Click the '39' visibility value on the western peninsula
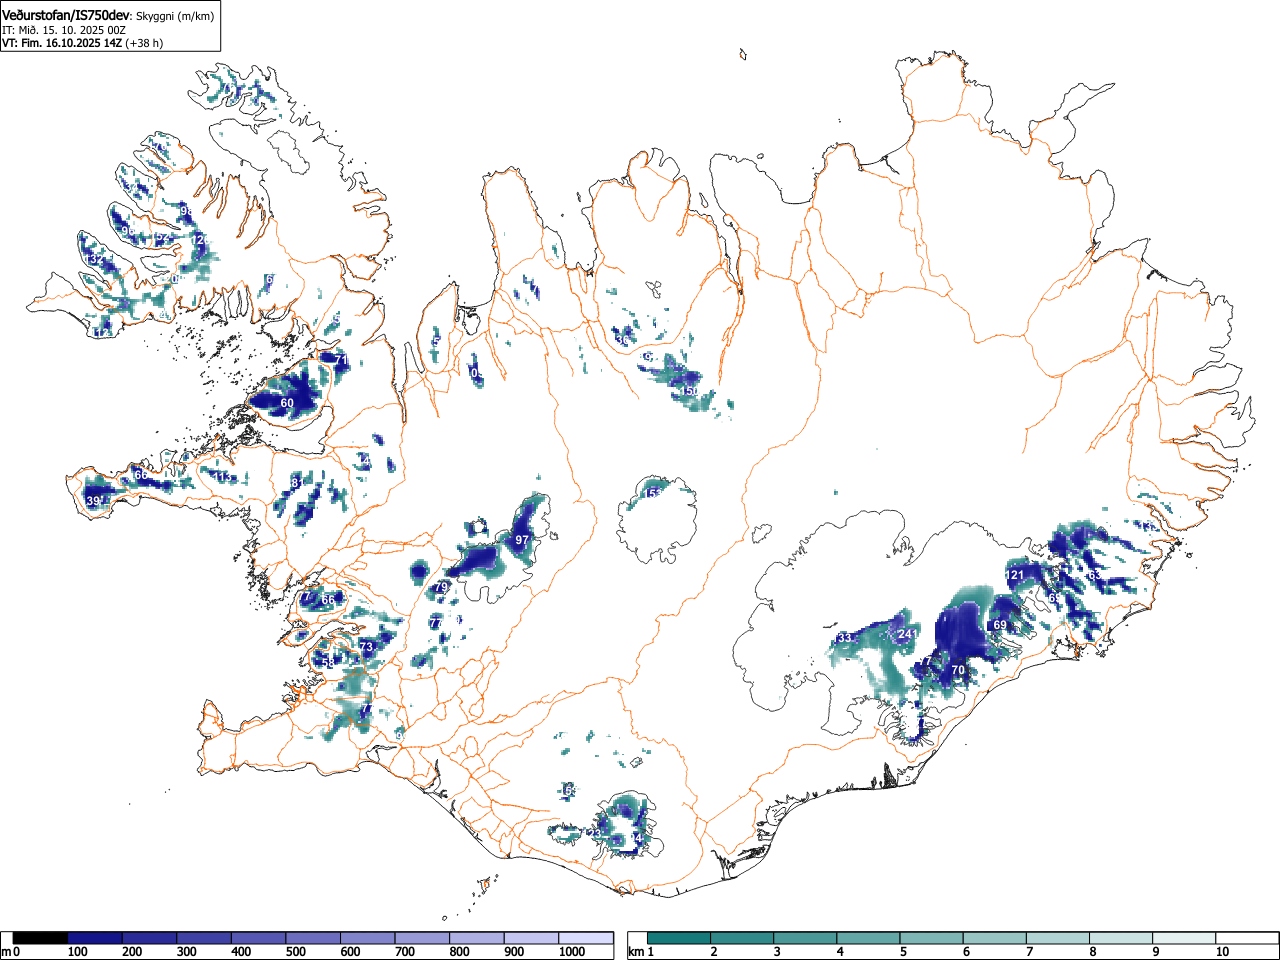 click(x=93, y=501)
